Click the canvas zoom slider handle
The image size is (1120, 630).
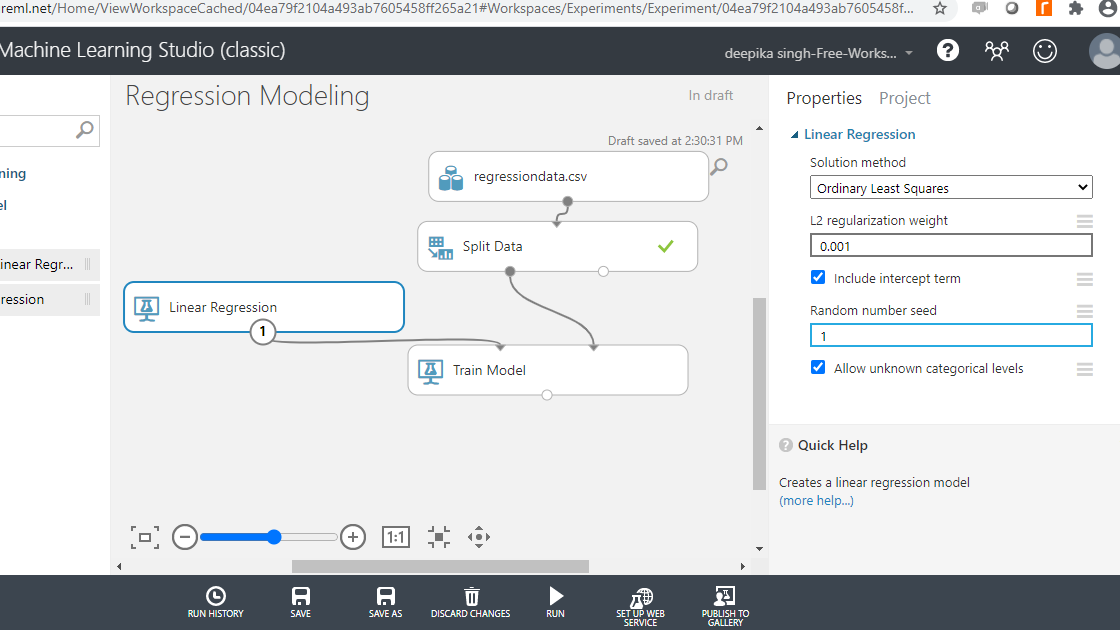pyautogui.click(x=274, y=537)
